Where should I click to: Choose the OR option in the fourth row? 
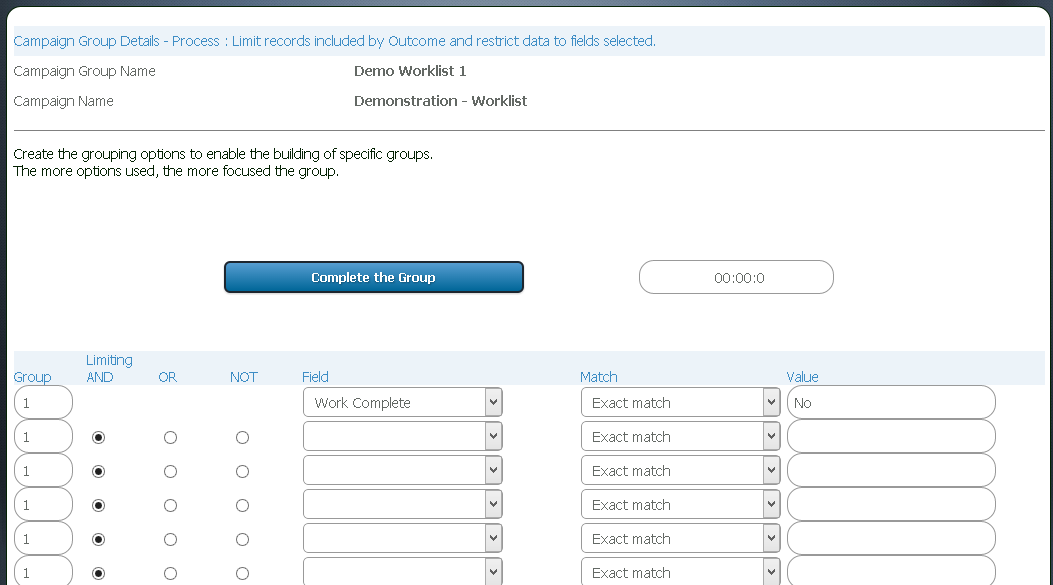tap(170, 505)
